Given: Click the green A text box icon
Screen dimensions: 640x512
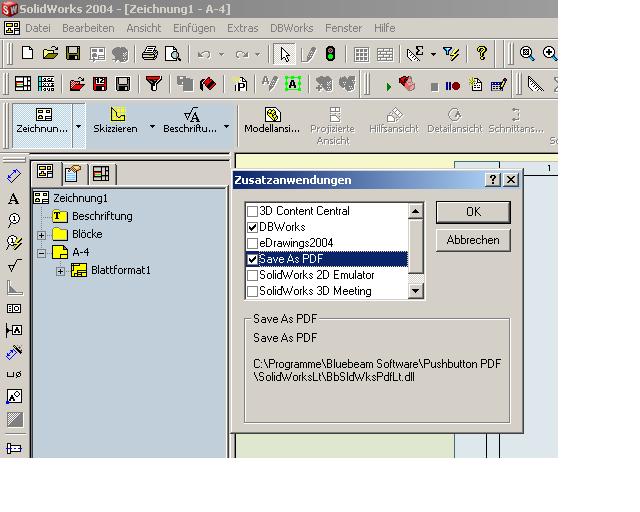Looking at the screenshot, I should pos(293,84).
